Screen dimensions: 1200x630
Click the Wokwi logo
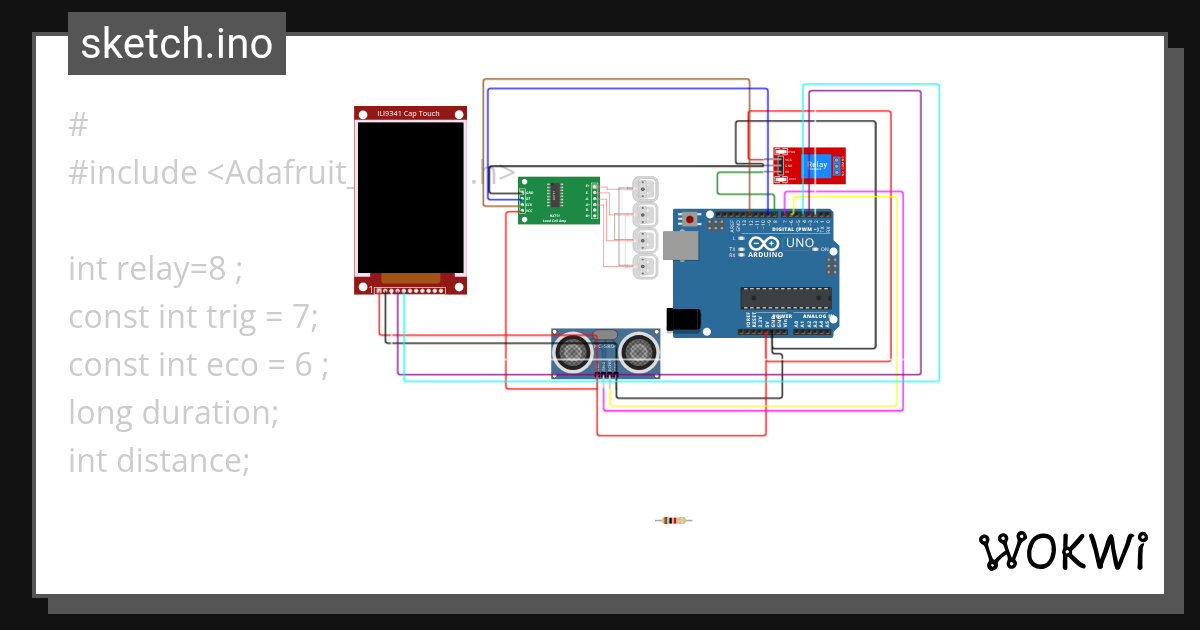[1063, 551]
